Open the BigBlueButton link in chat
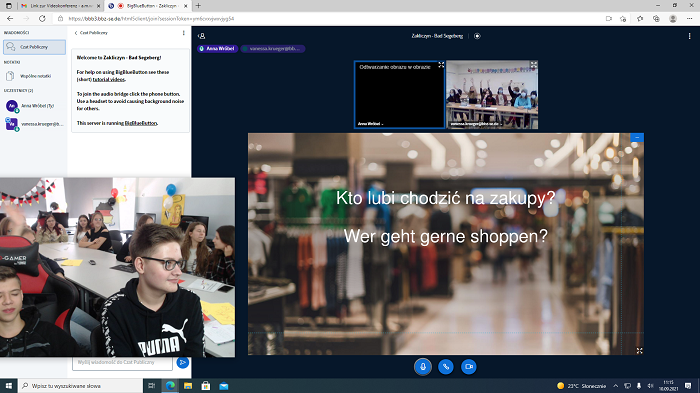This screenshot has width=700, height=393. (141, 123)
